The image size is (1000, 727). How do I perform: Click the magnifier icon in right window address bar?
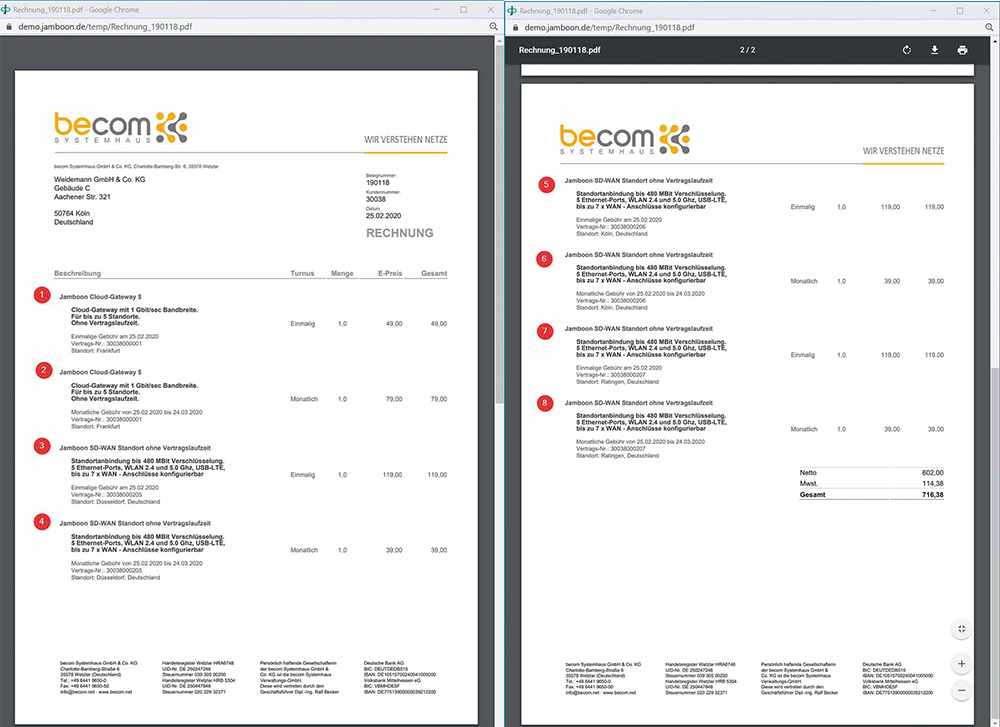coord(989,27)
